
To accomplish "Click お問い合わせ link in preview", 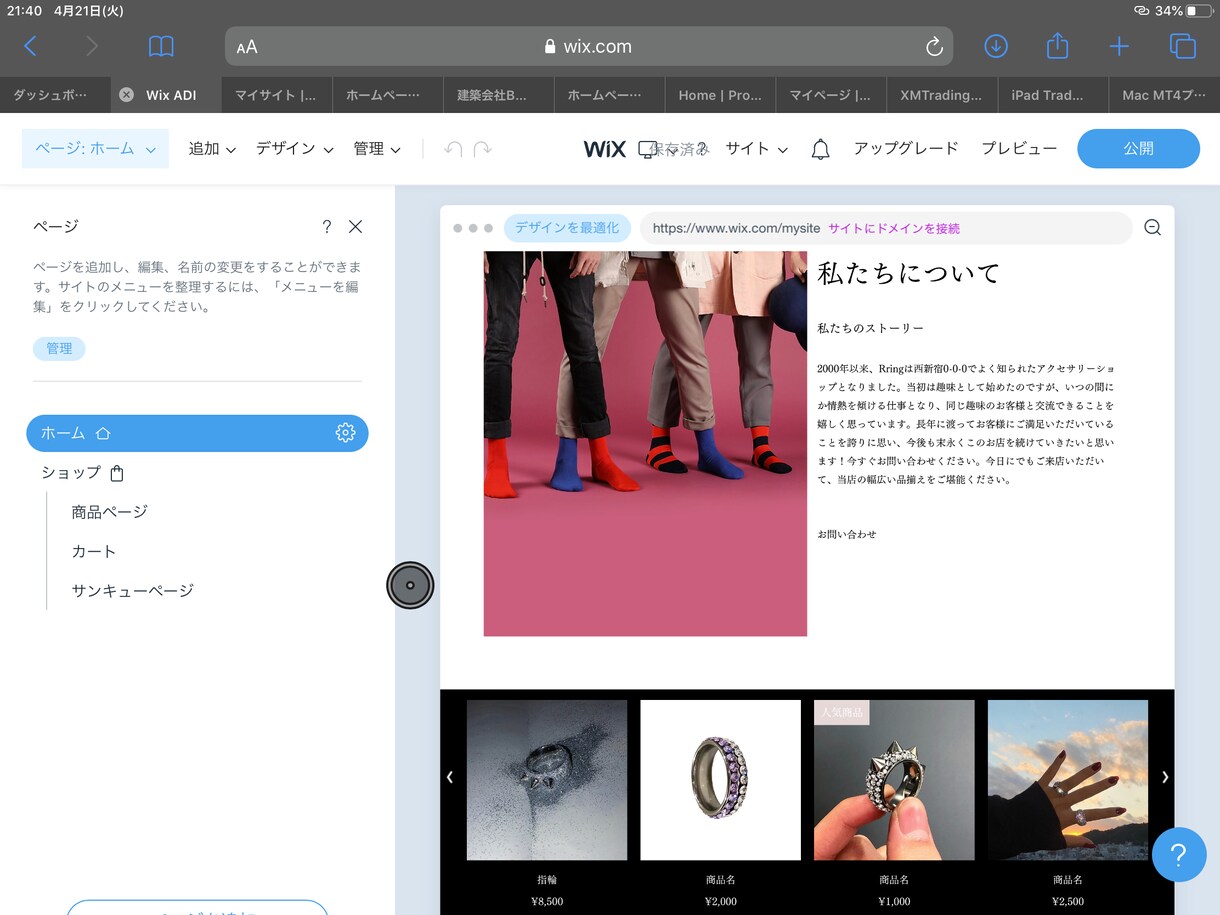I will click(x=847, y=534).
